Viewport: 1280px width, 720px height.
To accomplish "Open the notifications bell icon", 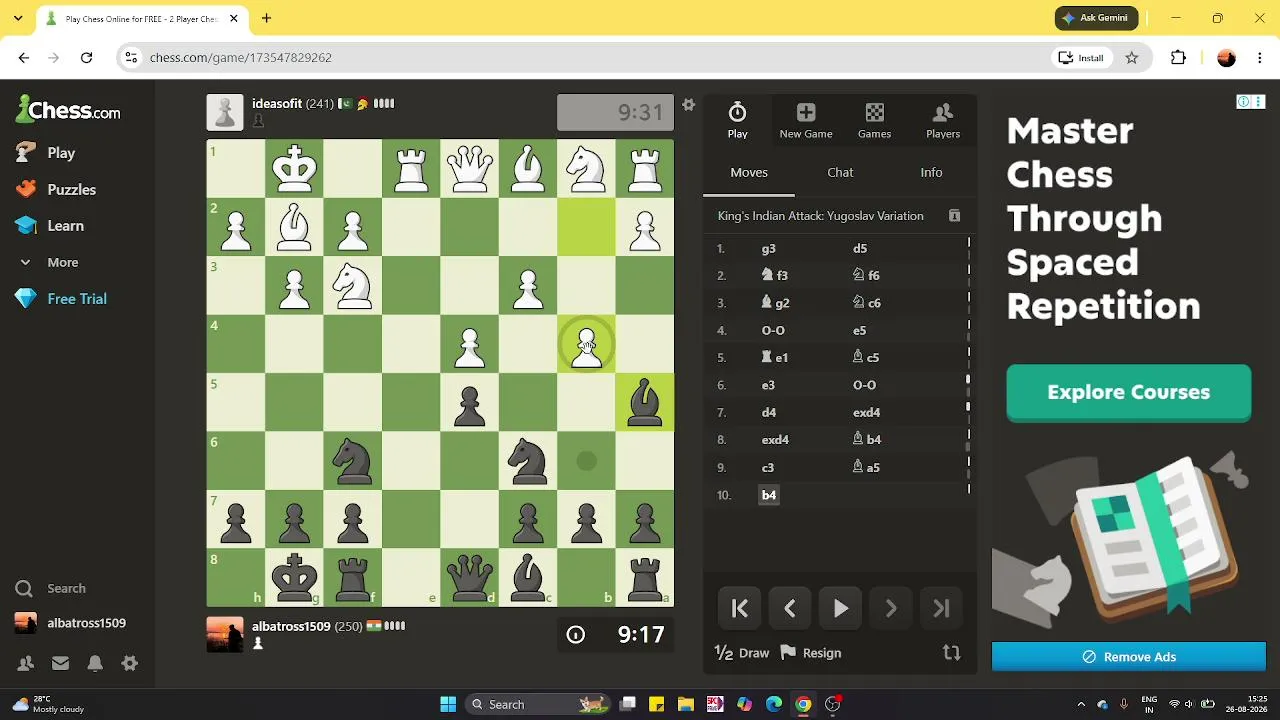I will coord(95,663).
